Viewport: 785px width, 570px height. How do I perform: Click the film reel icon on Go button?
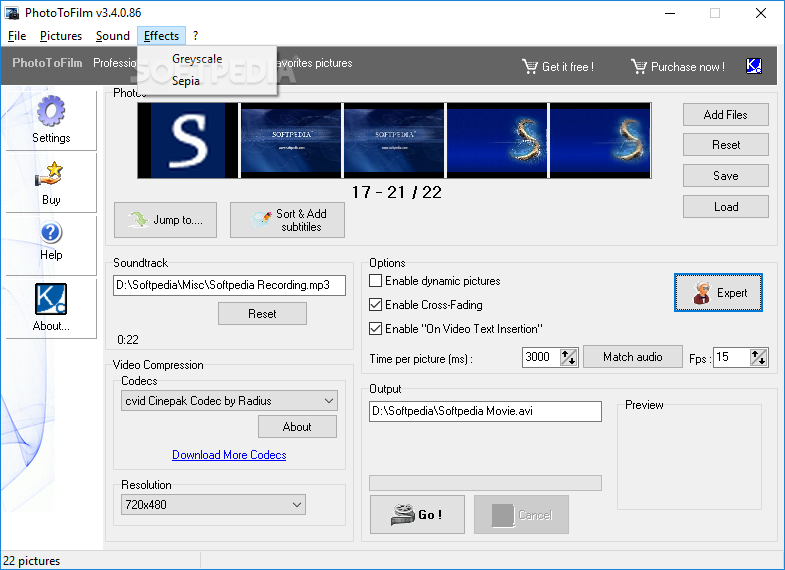tap(403, 514)
